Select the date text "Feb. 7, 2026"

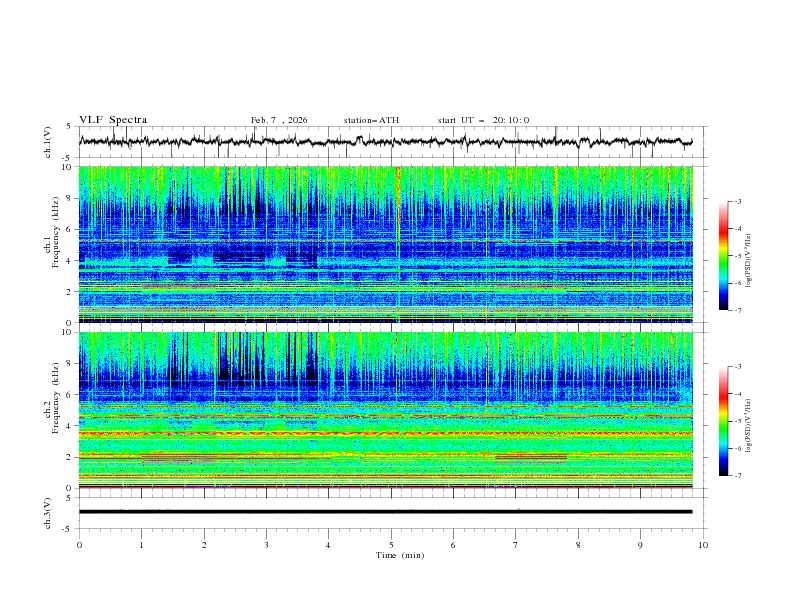(279, 120)
